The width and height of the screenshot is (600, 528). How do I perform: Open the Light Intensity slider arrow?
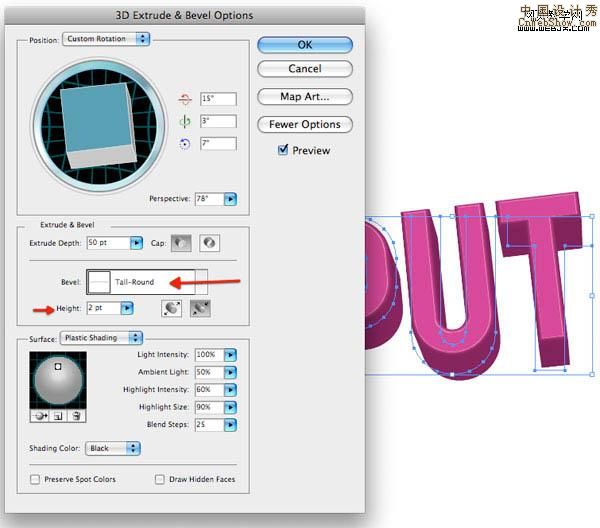[x=230, y=355]
